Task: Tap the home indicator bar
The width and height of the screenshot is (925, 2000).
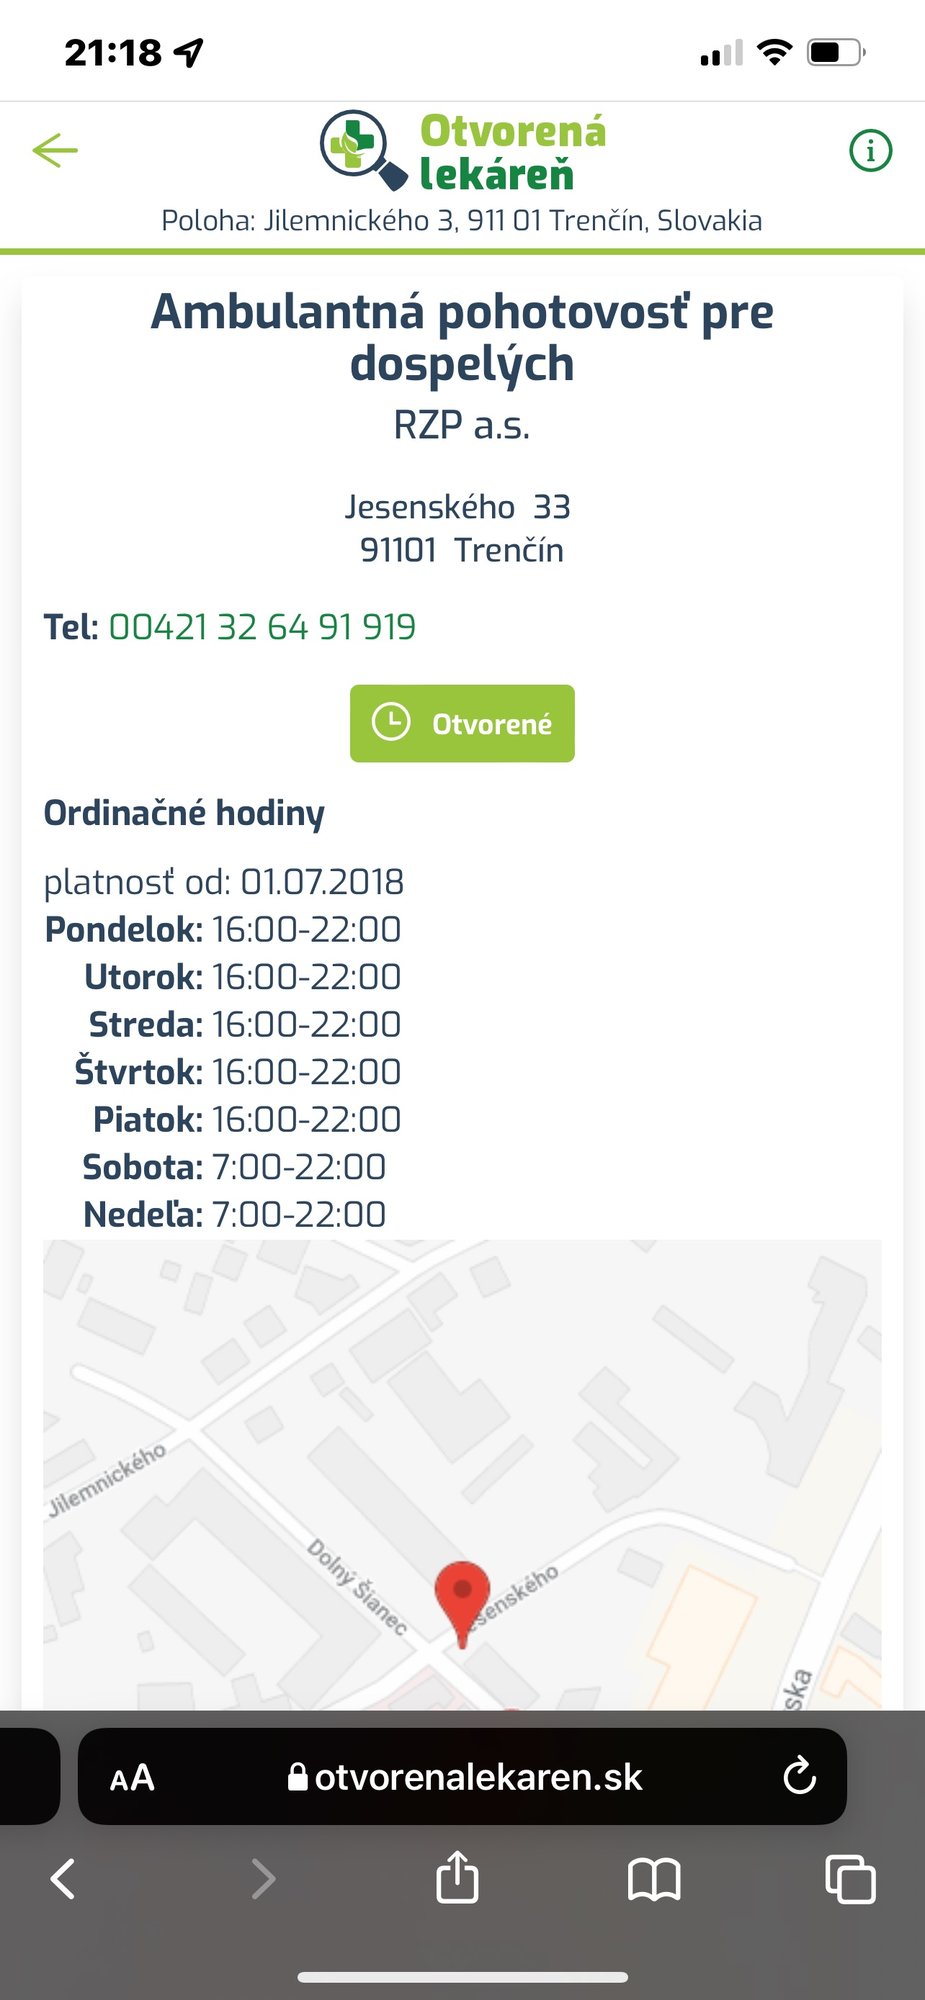Action: coord(462,1976)
